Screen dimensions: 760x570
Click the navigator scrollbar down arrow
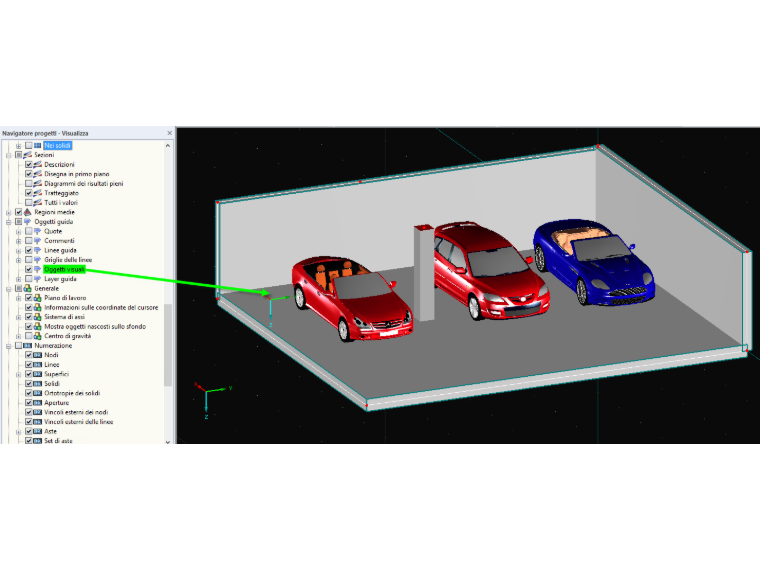pyautogui.click(x=168, y=441)
